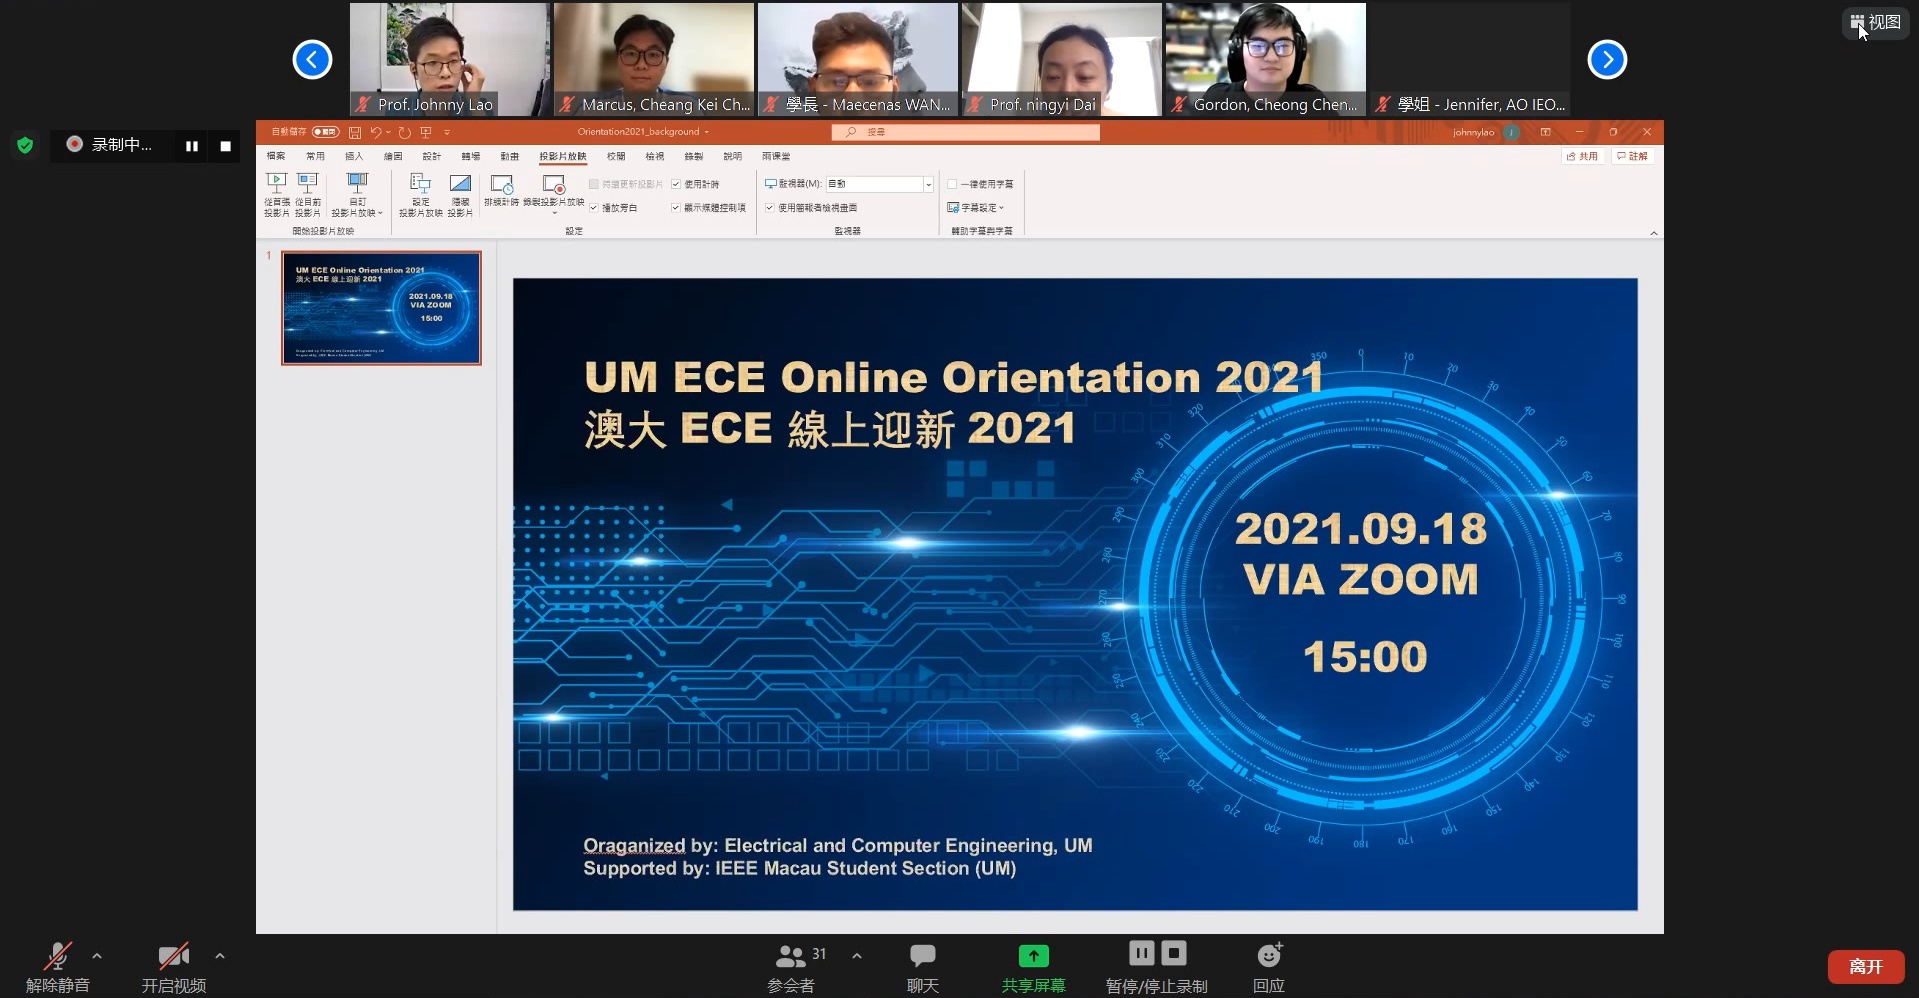1919x998 pixels.
Task: Stop recording in bottom Zoom toolbar
Action: [1174, 953]
